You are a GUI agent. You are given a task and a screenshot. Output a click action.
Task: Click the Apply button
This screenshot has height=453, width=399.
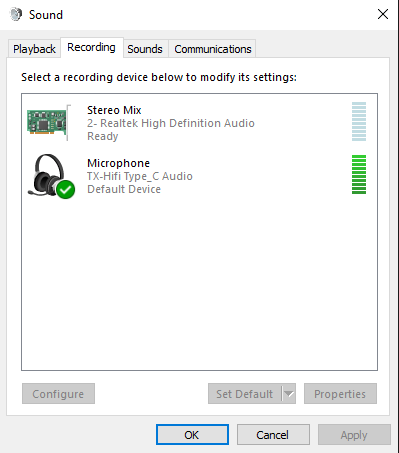[x=354, y=435]
